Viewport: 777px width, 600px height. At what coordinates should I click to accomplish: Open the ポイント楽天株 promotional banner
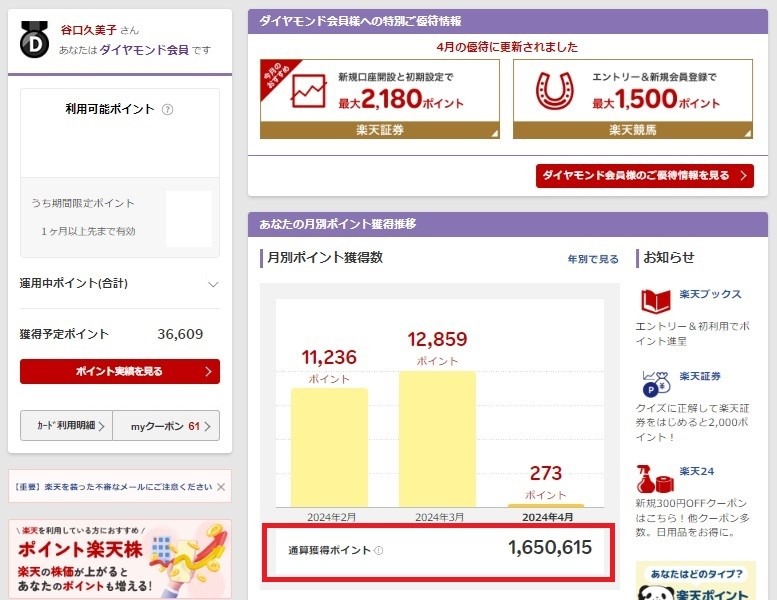pyautogui.click(x=120, y=559)
